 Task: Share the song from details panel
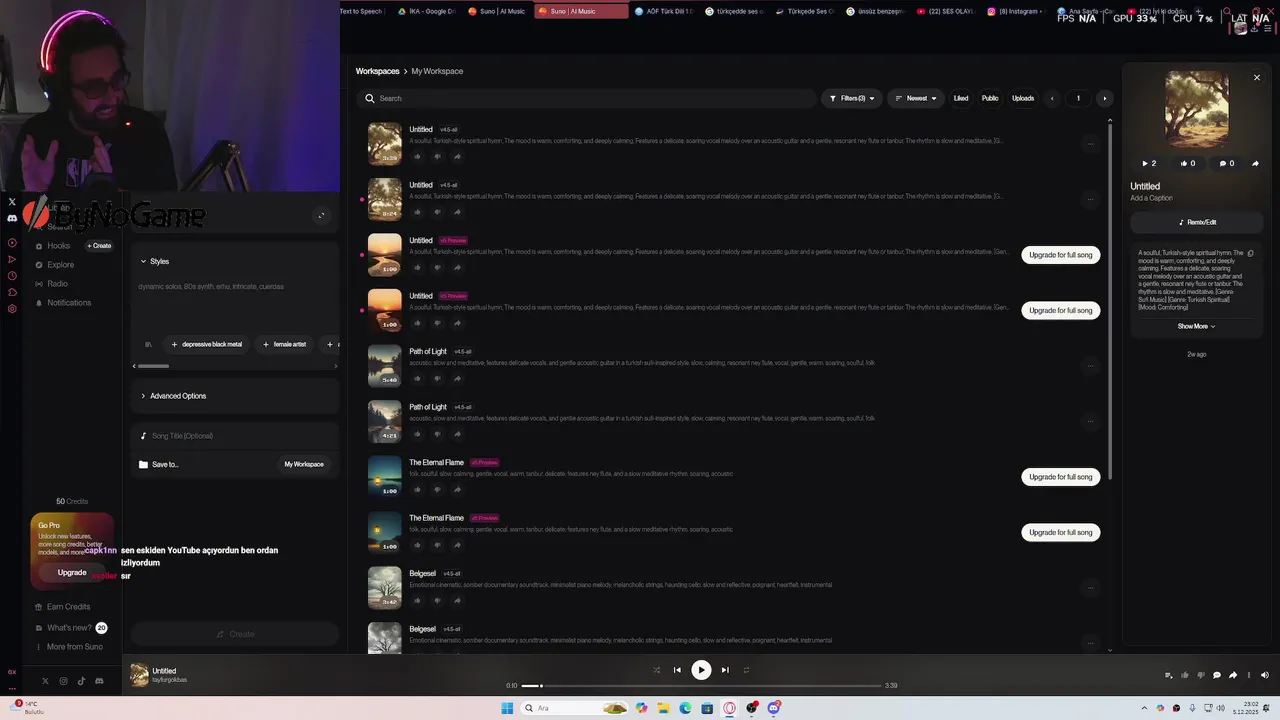tap(1255, 163)
